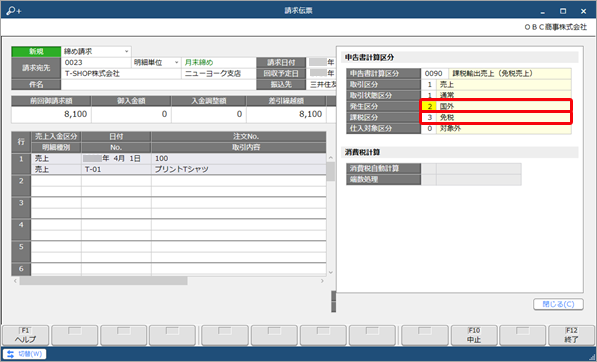Click the 4月 1日 date cell

(x=116, y=158)
